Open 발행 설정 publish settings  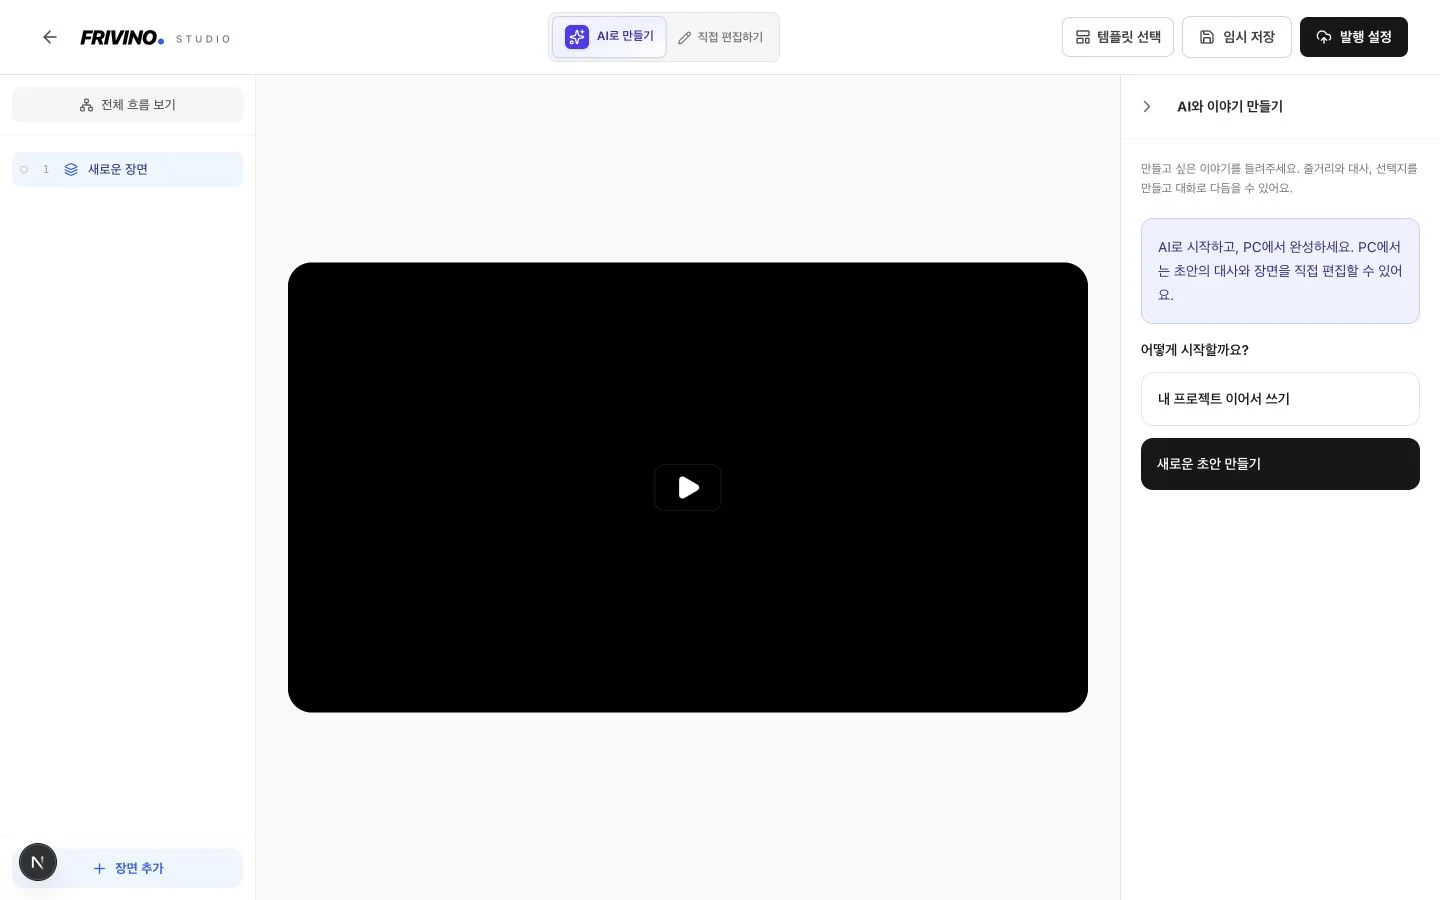(1354, 37)
